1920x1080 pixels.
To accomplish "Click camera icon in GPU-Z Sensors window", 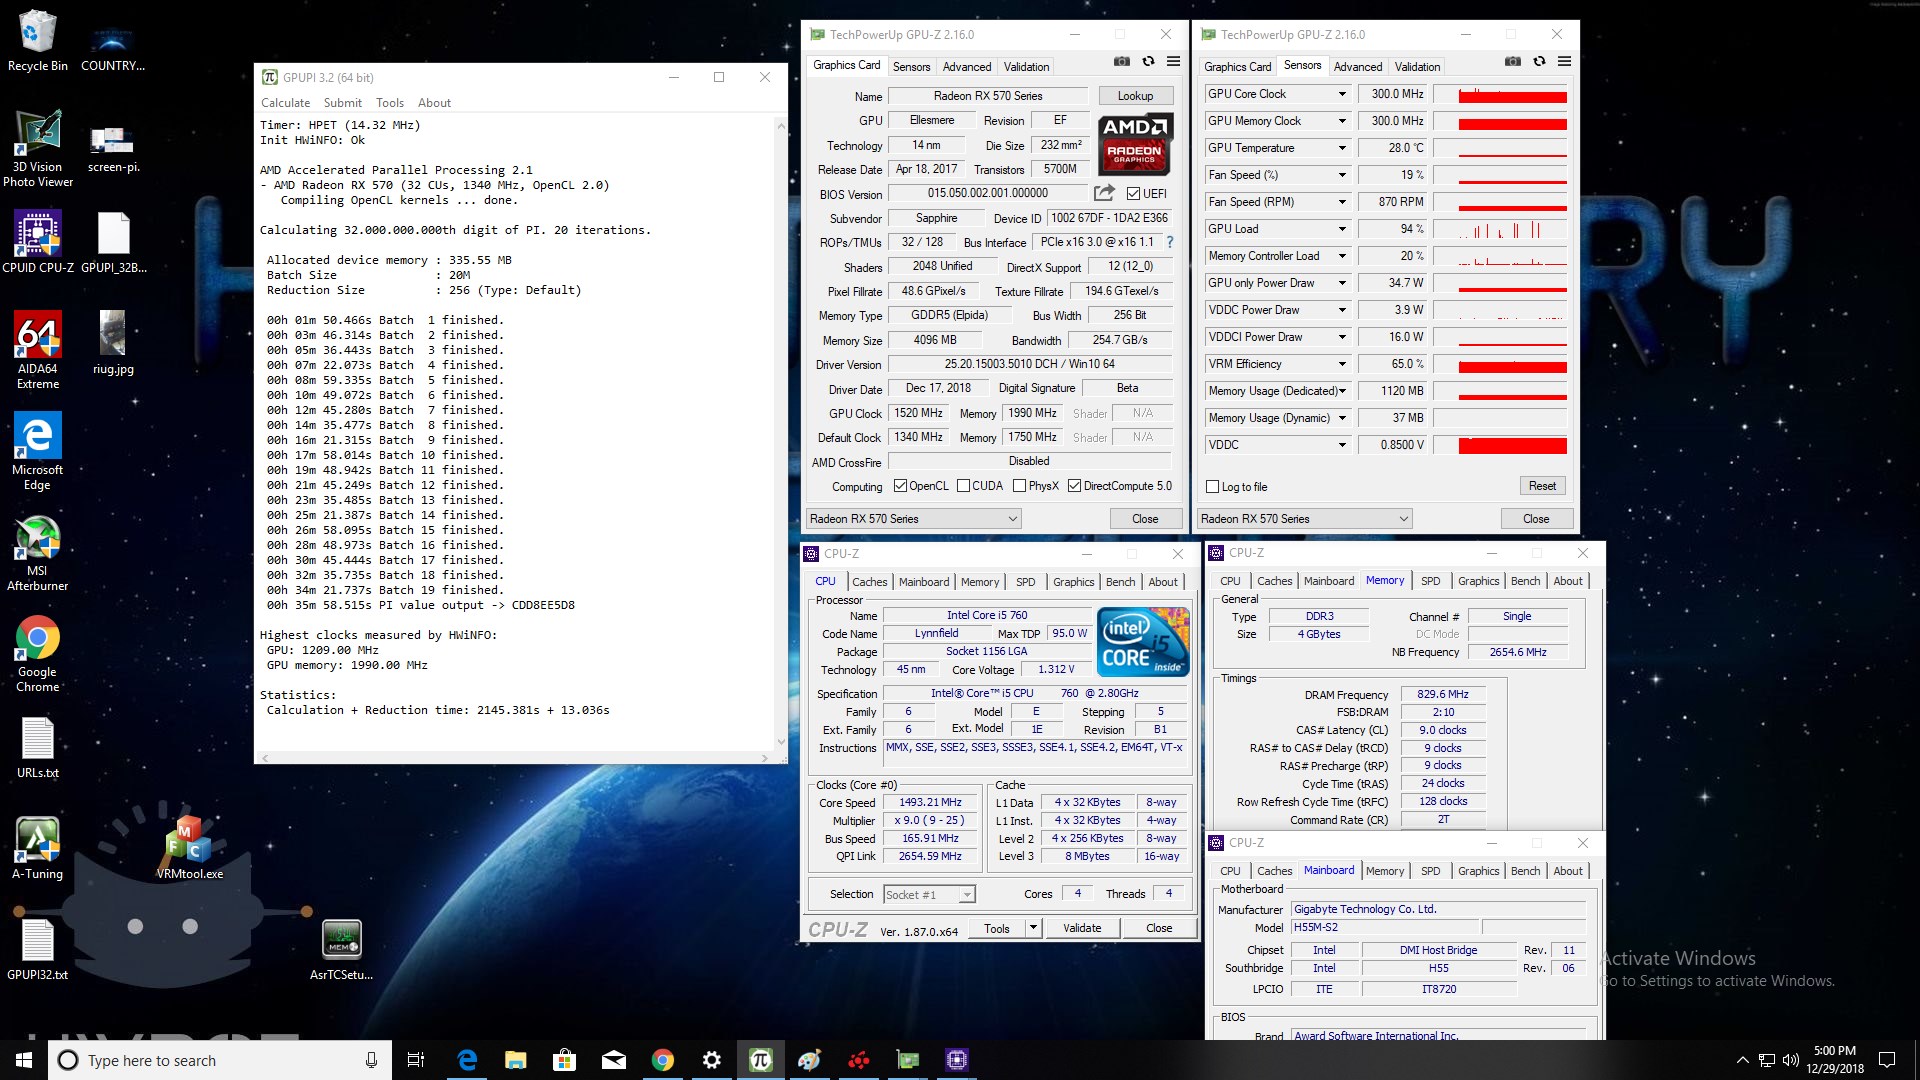I will pyautogui.click(x=1513, y=62).
